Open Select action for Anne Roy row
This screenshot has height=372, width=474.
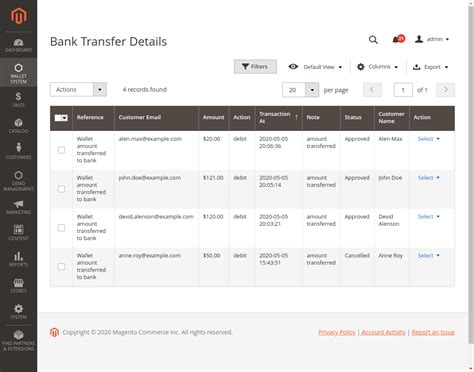click(429, 256)
